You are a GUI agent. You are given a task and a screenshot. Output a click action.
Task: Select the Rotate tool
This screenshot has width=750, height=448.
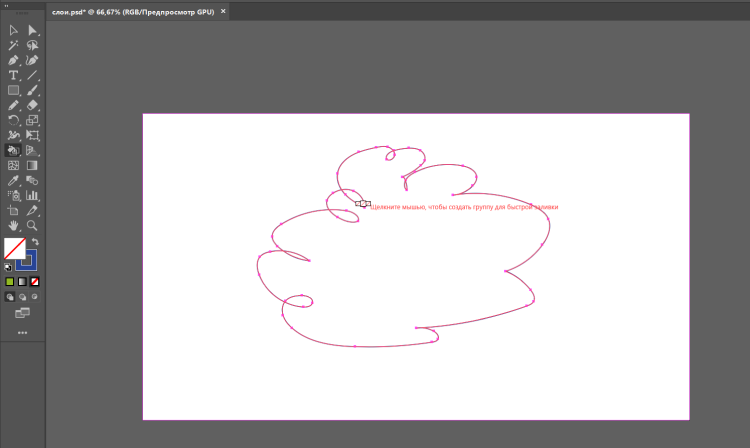[x=13, y=120]
